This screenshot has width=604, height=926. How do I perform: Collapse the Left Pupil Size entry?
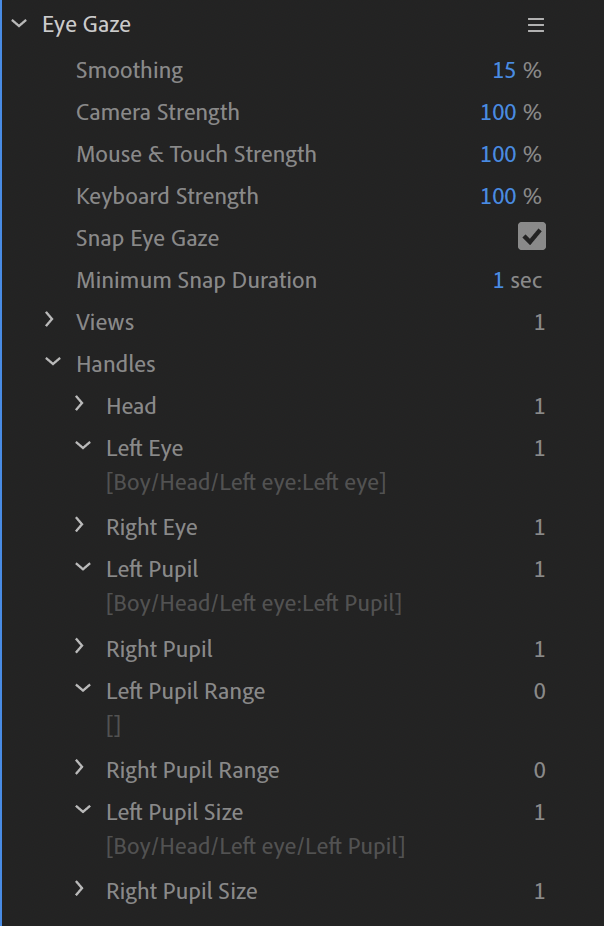pyautogui.click(x=82, y=811)
